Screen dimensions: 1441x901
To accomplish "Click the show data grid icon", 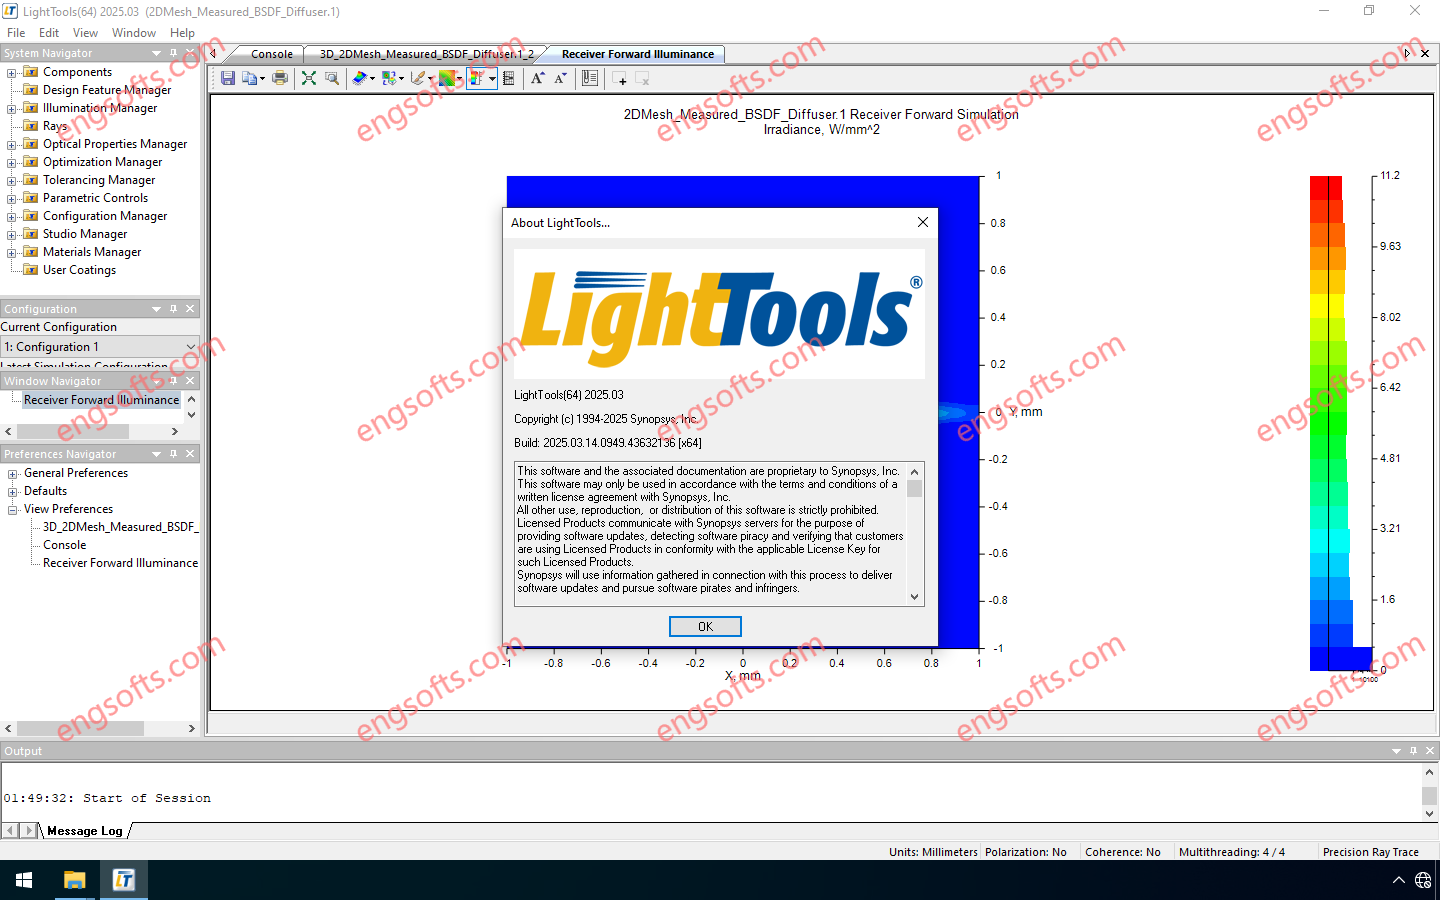I will pos(509,78).
